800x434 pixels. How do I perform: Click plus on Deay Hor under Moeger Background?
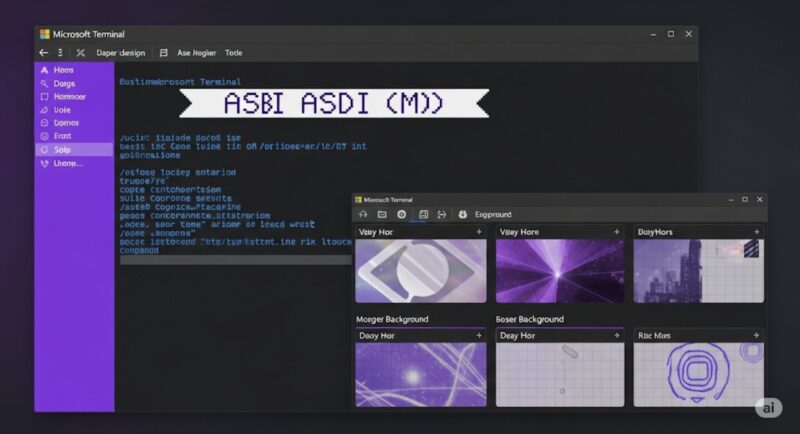[479, 336]
